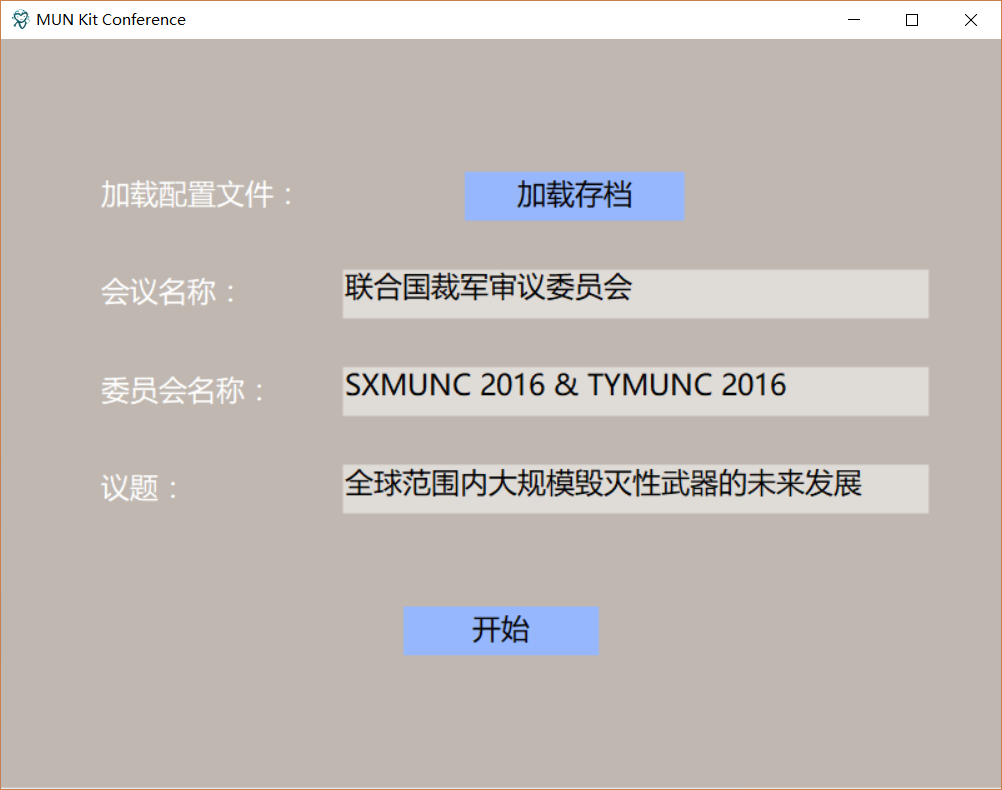Click the second 2016 in committee name field
Image resolution: width=1002 pixels, height=790 pixels.
(754, 385)
